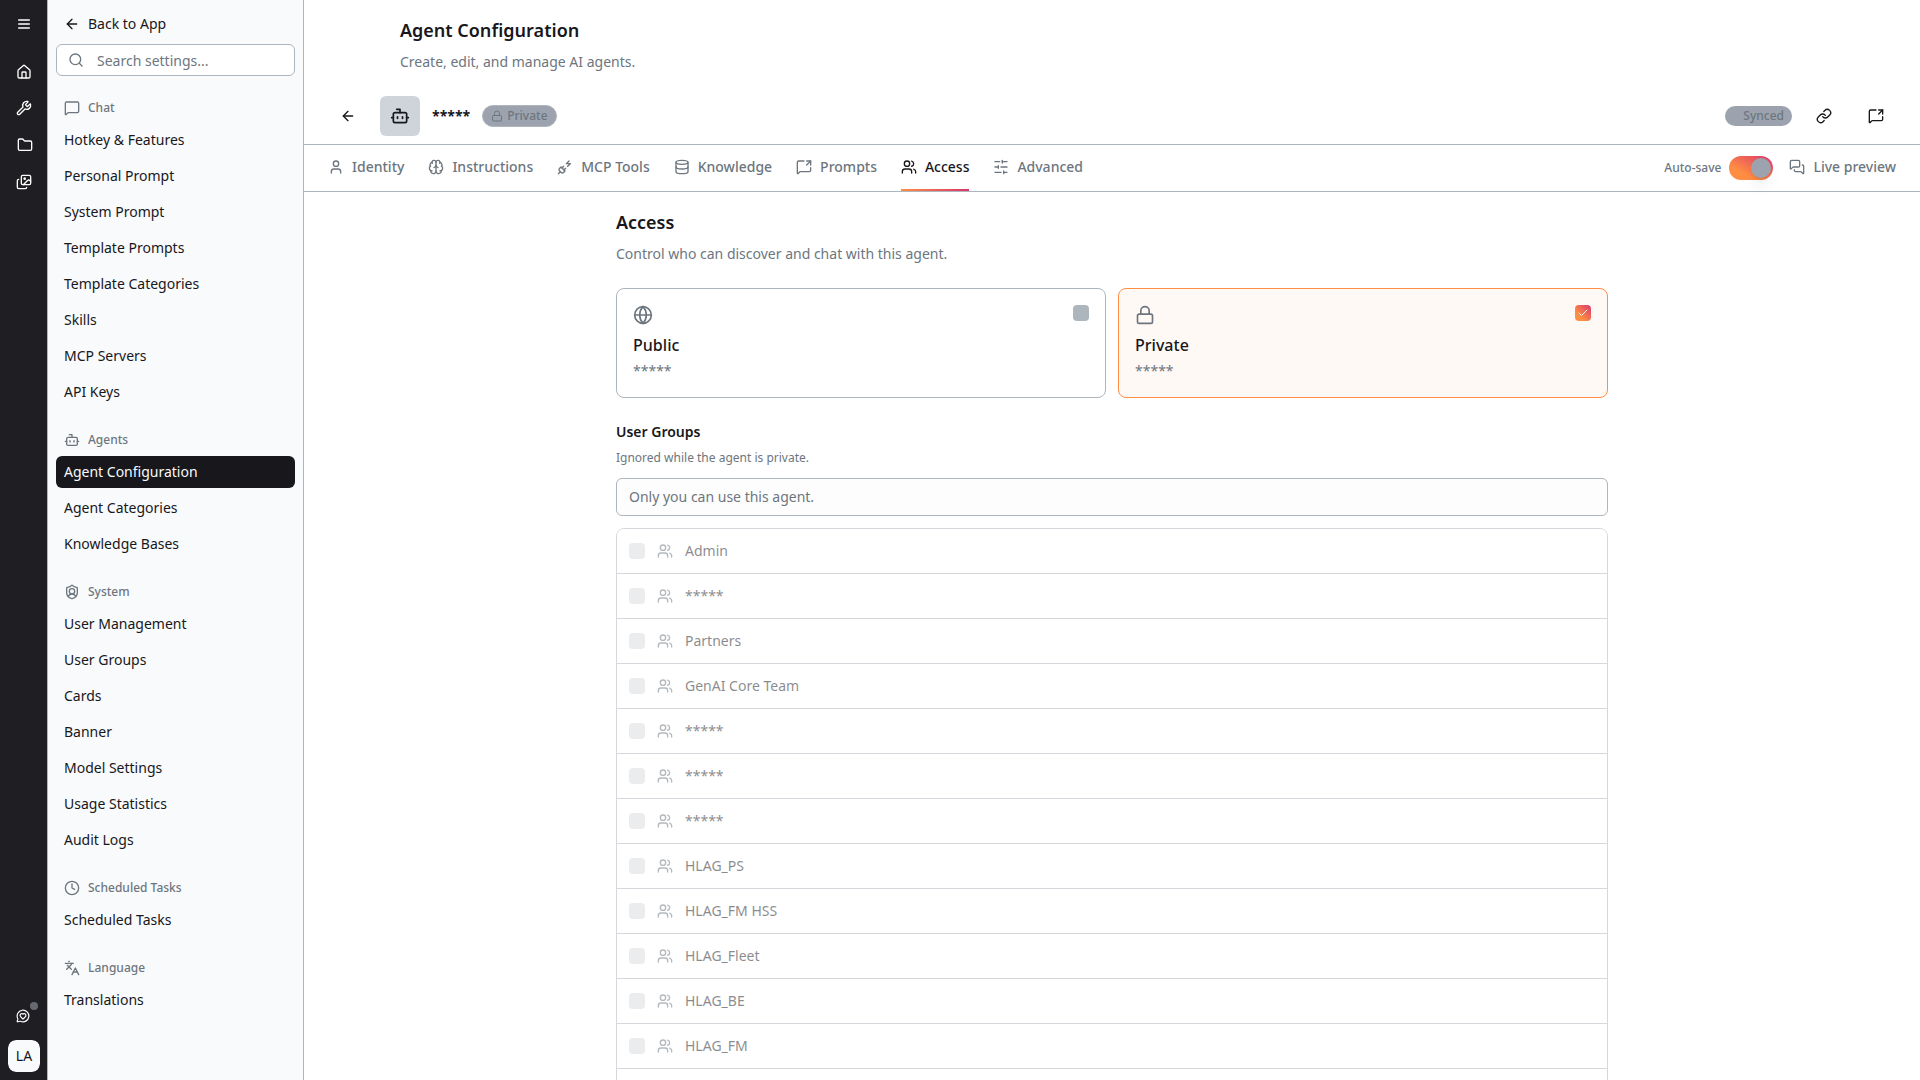This screenshot has width=1920, height=1080.
Task: Open Audit Logs page
Action: click(175, 840)
